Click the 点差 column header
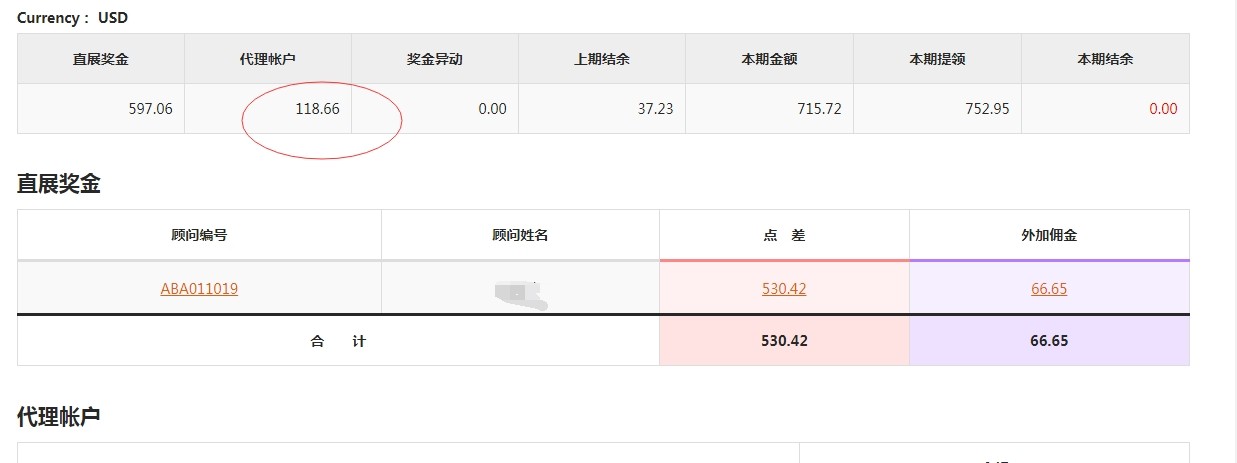 pyautogui.click(x=784, y=236)
